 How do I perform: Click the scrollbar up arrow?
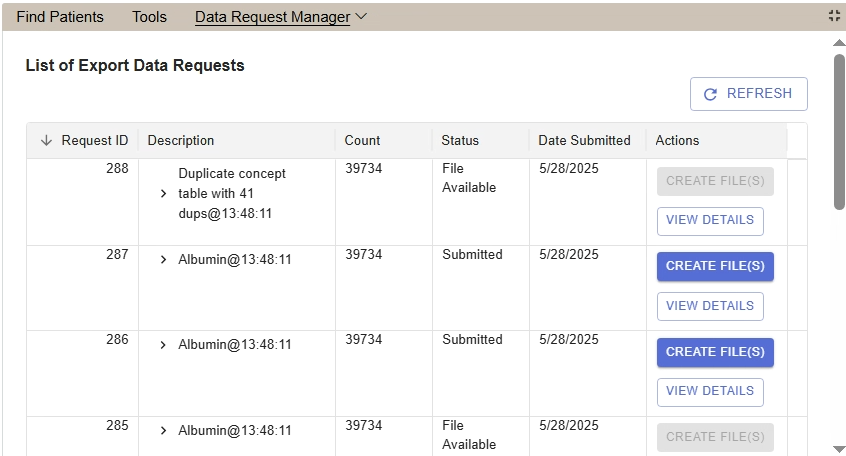(839, 43)
